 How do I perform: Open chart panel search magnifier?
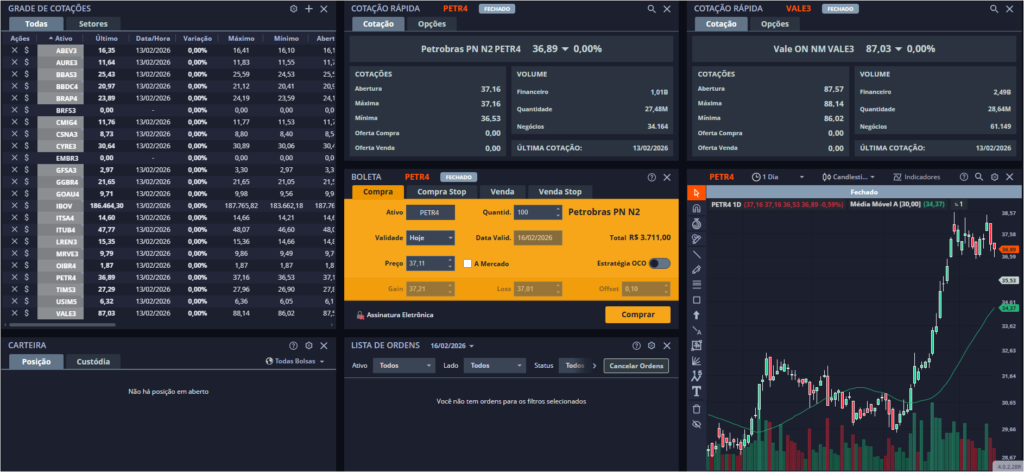[x=979, y=177]
